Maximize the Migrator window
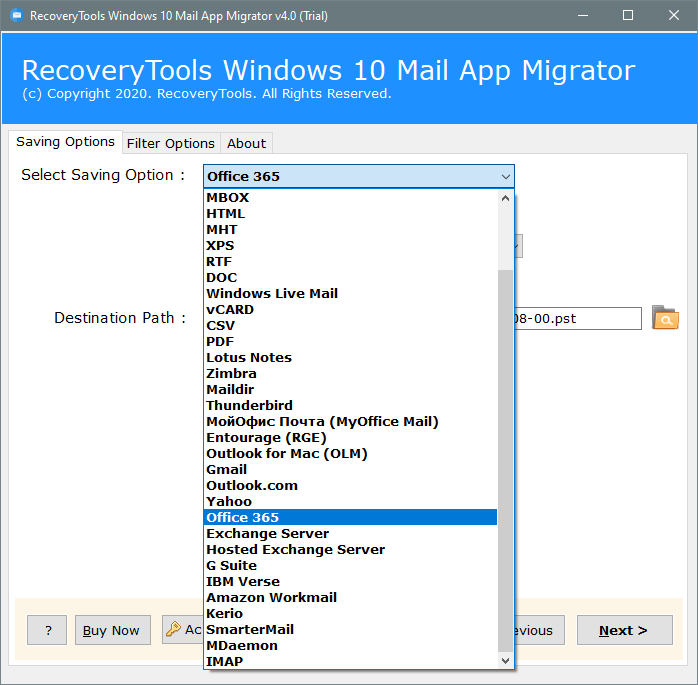Screen dimensions: 698x685 (x=628, y=16)
